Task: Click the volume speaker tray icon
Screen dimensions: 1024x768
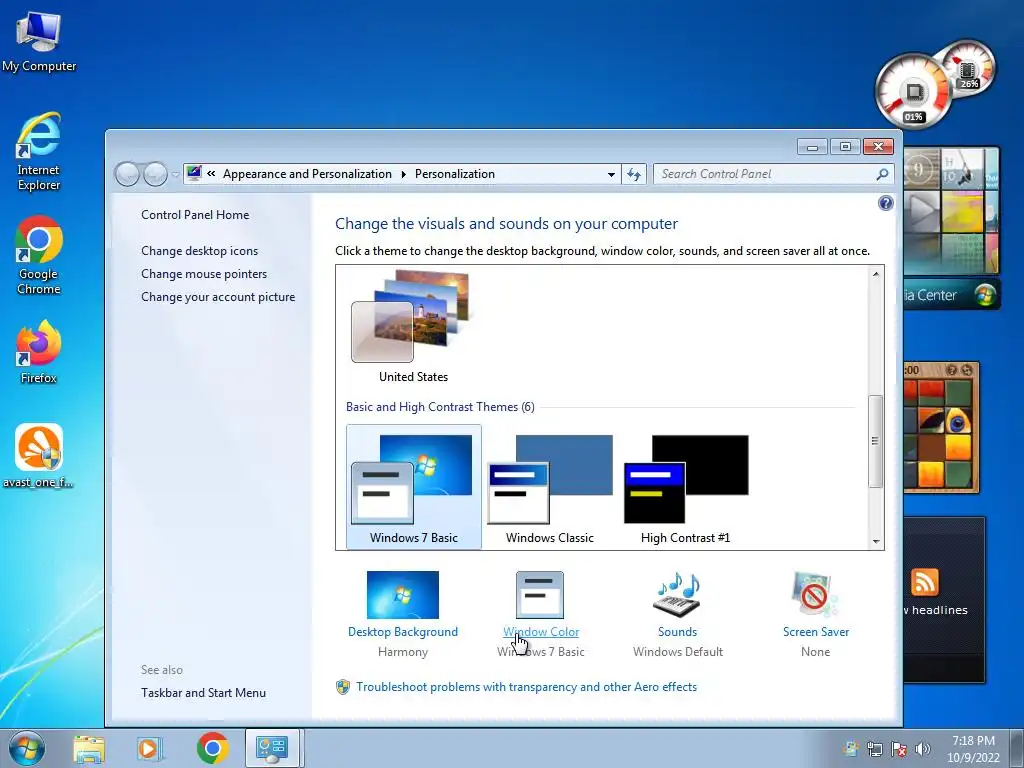Action: point(923,749)
